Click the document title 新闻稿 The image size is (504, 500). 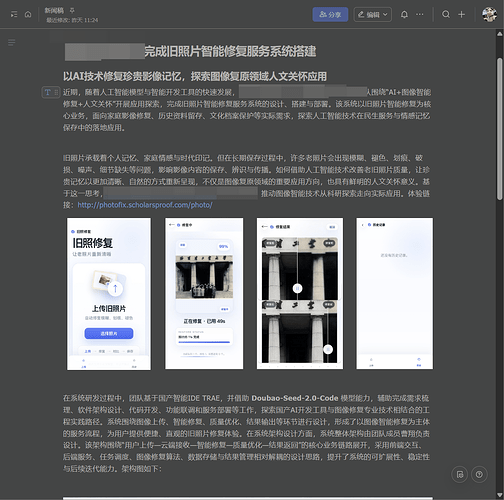coord(54,10)
